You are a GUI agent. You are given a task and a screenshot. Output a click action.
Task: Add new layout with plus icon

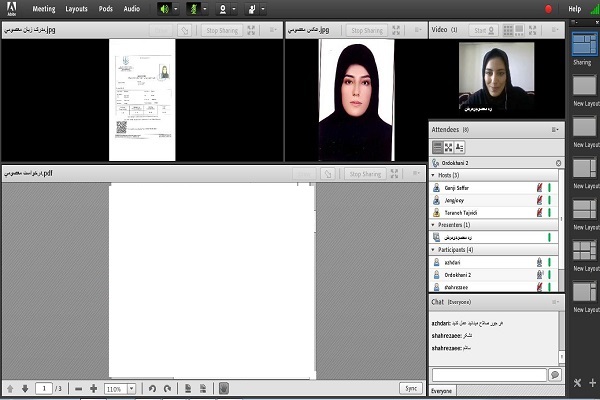point(592,383)
